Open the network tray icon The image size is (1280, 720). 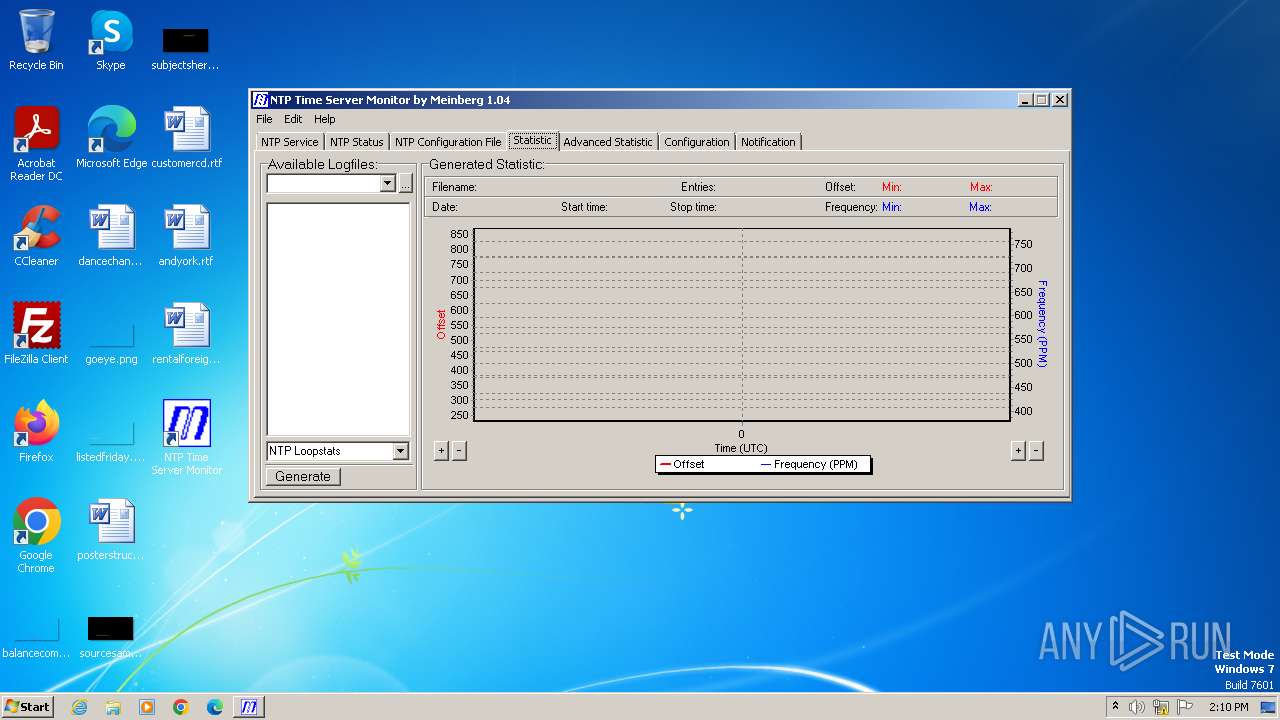pos(1161,707)
